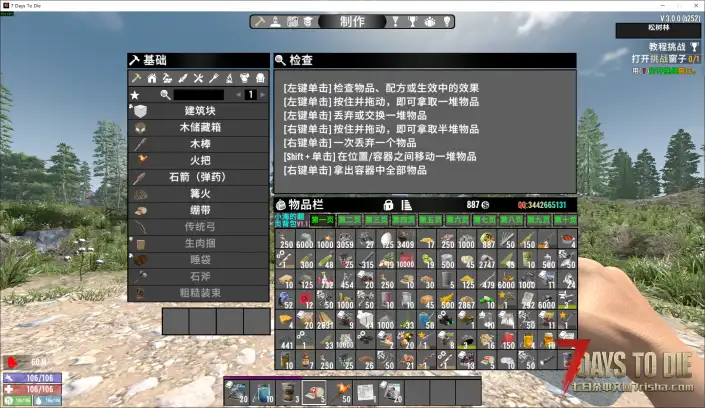Select the 木棒 recipe

point(199,144)
